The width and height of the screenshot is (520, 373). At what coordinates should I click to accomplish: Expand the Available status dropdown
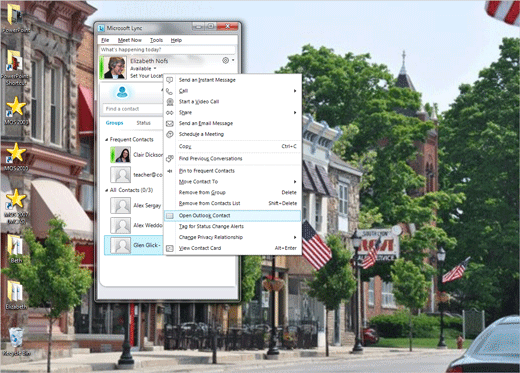point(155,69)
